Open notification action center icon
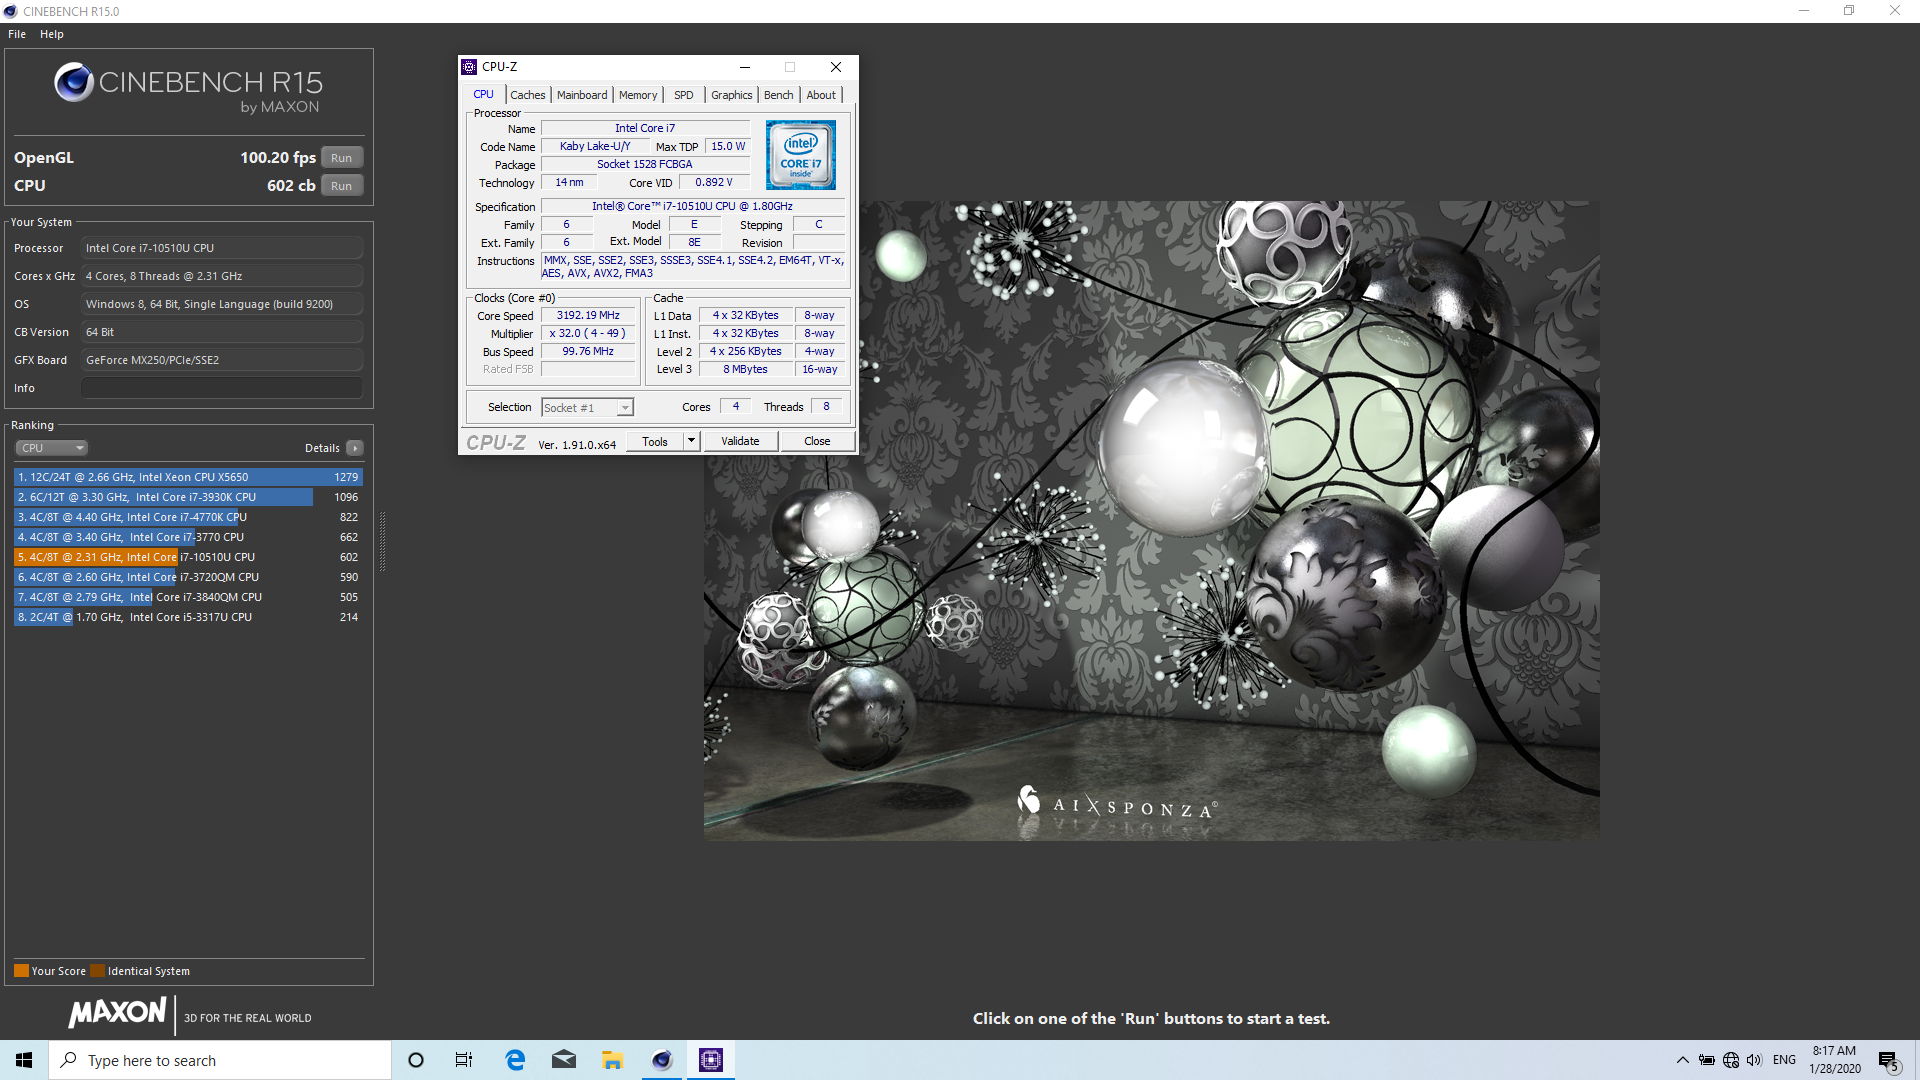 pyautogui.click(x=1889, y=1060)
